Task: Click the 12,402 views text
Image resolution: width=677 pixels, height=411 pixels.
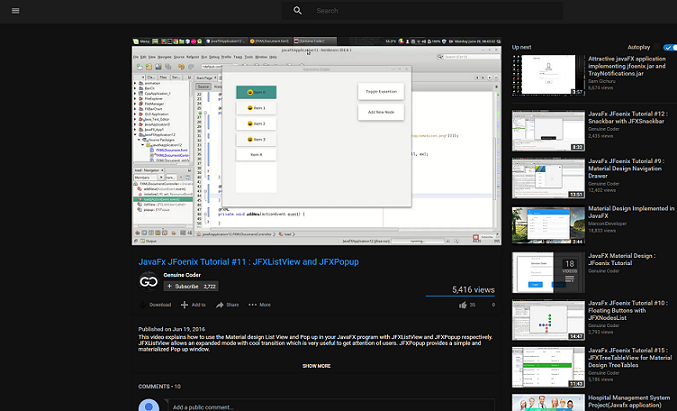Action: tap(602, 190)
